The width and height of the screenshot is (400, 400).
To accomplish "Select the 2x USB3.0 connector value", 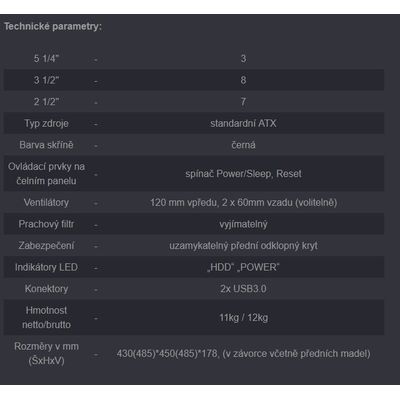I will tap(243, 289).
